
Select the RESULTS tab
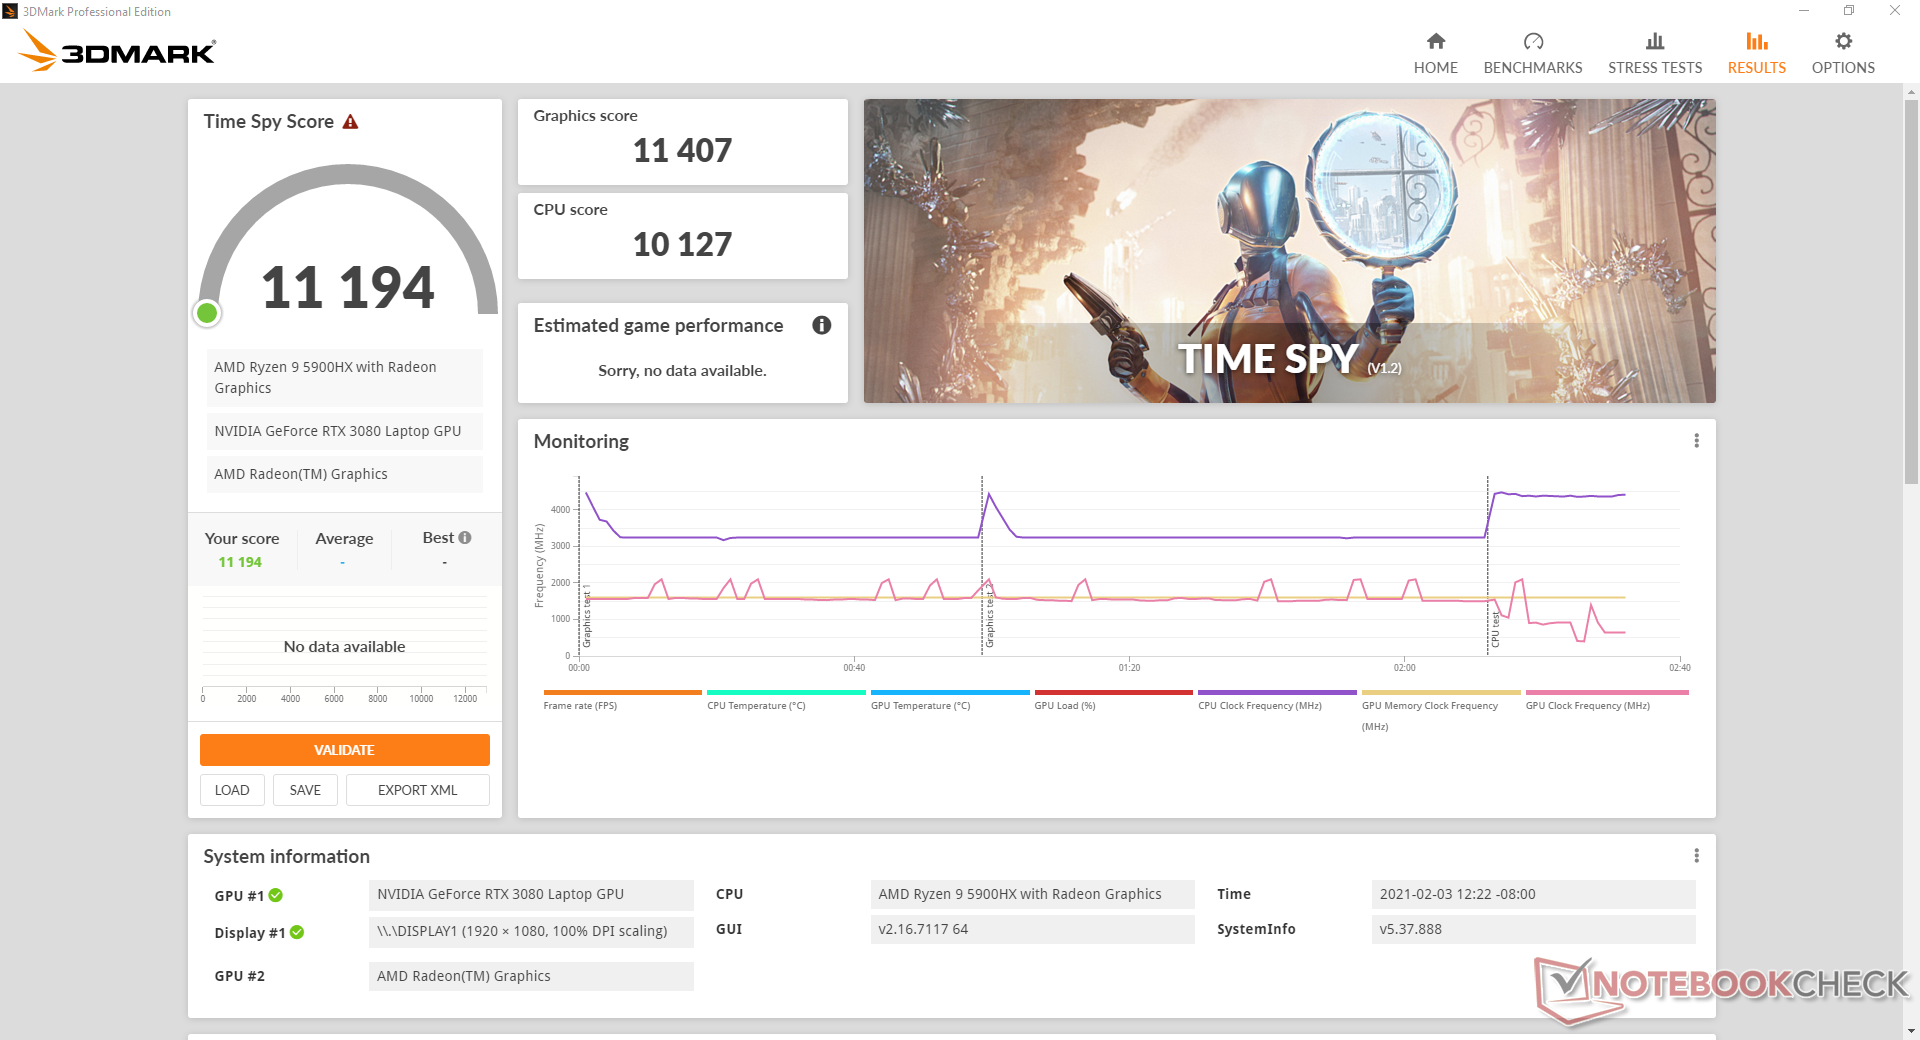point(1756,54)
